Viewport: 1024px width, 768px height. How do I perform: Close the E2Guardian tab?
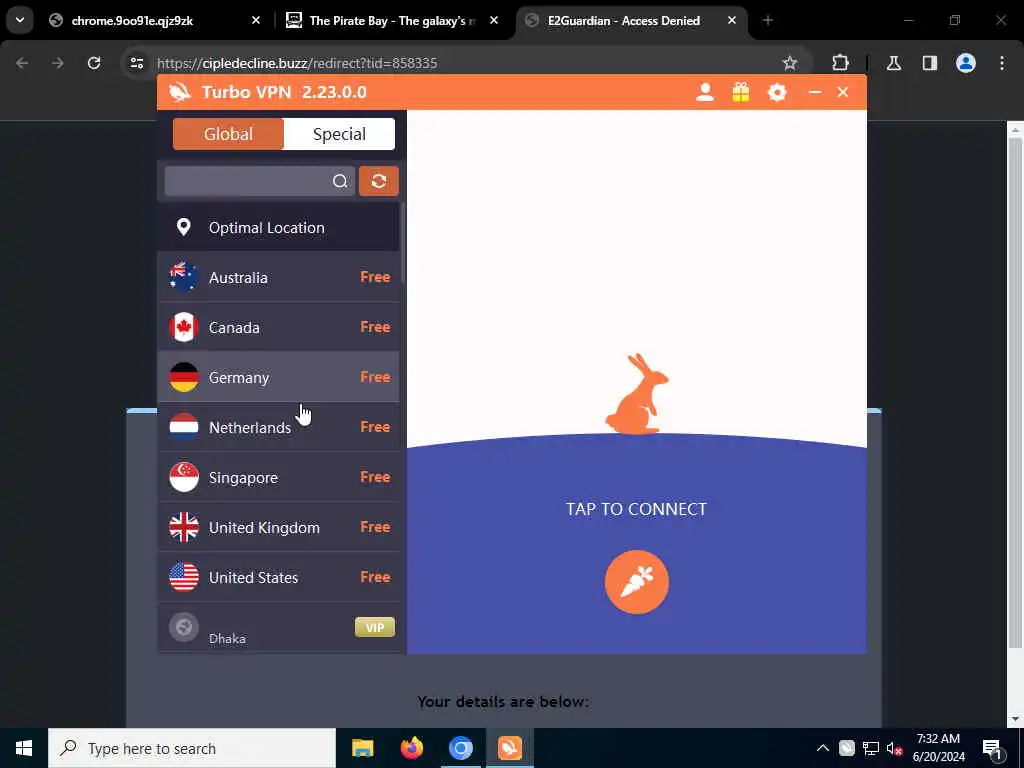click(731, 20)
